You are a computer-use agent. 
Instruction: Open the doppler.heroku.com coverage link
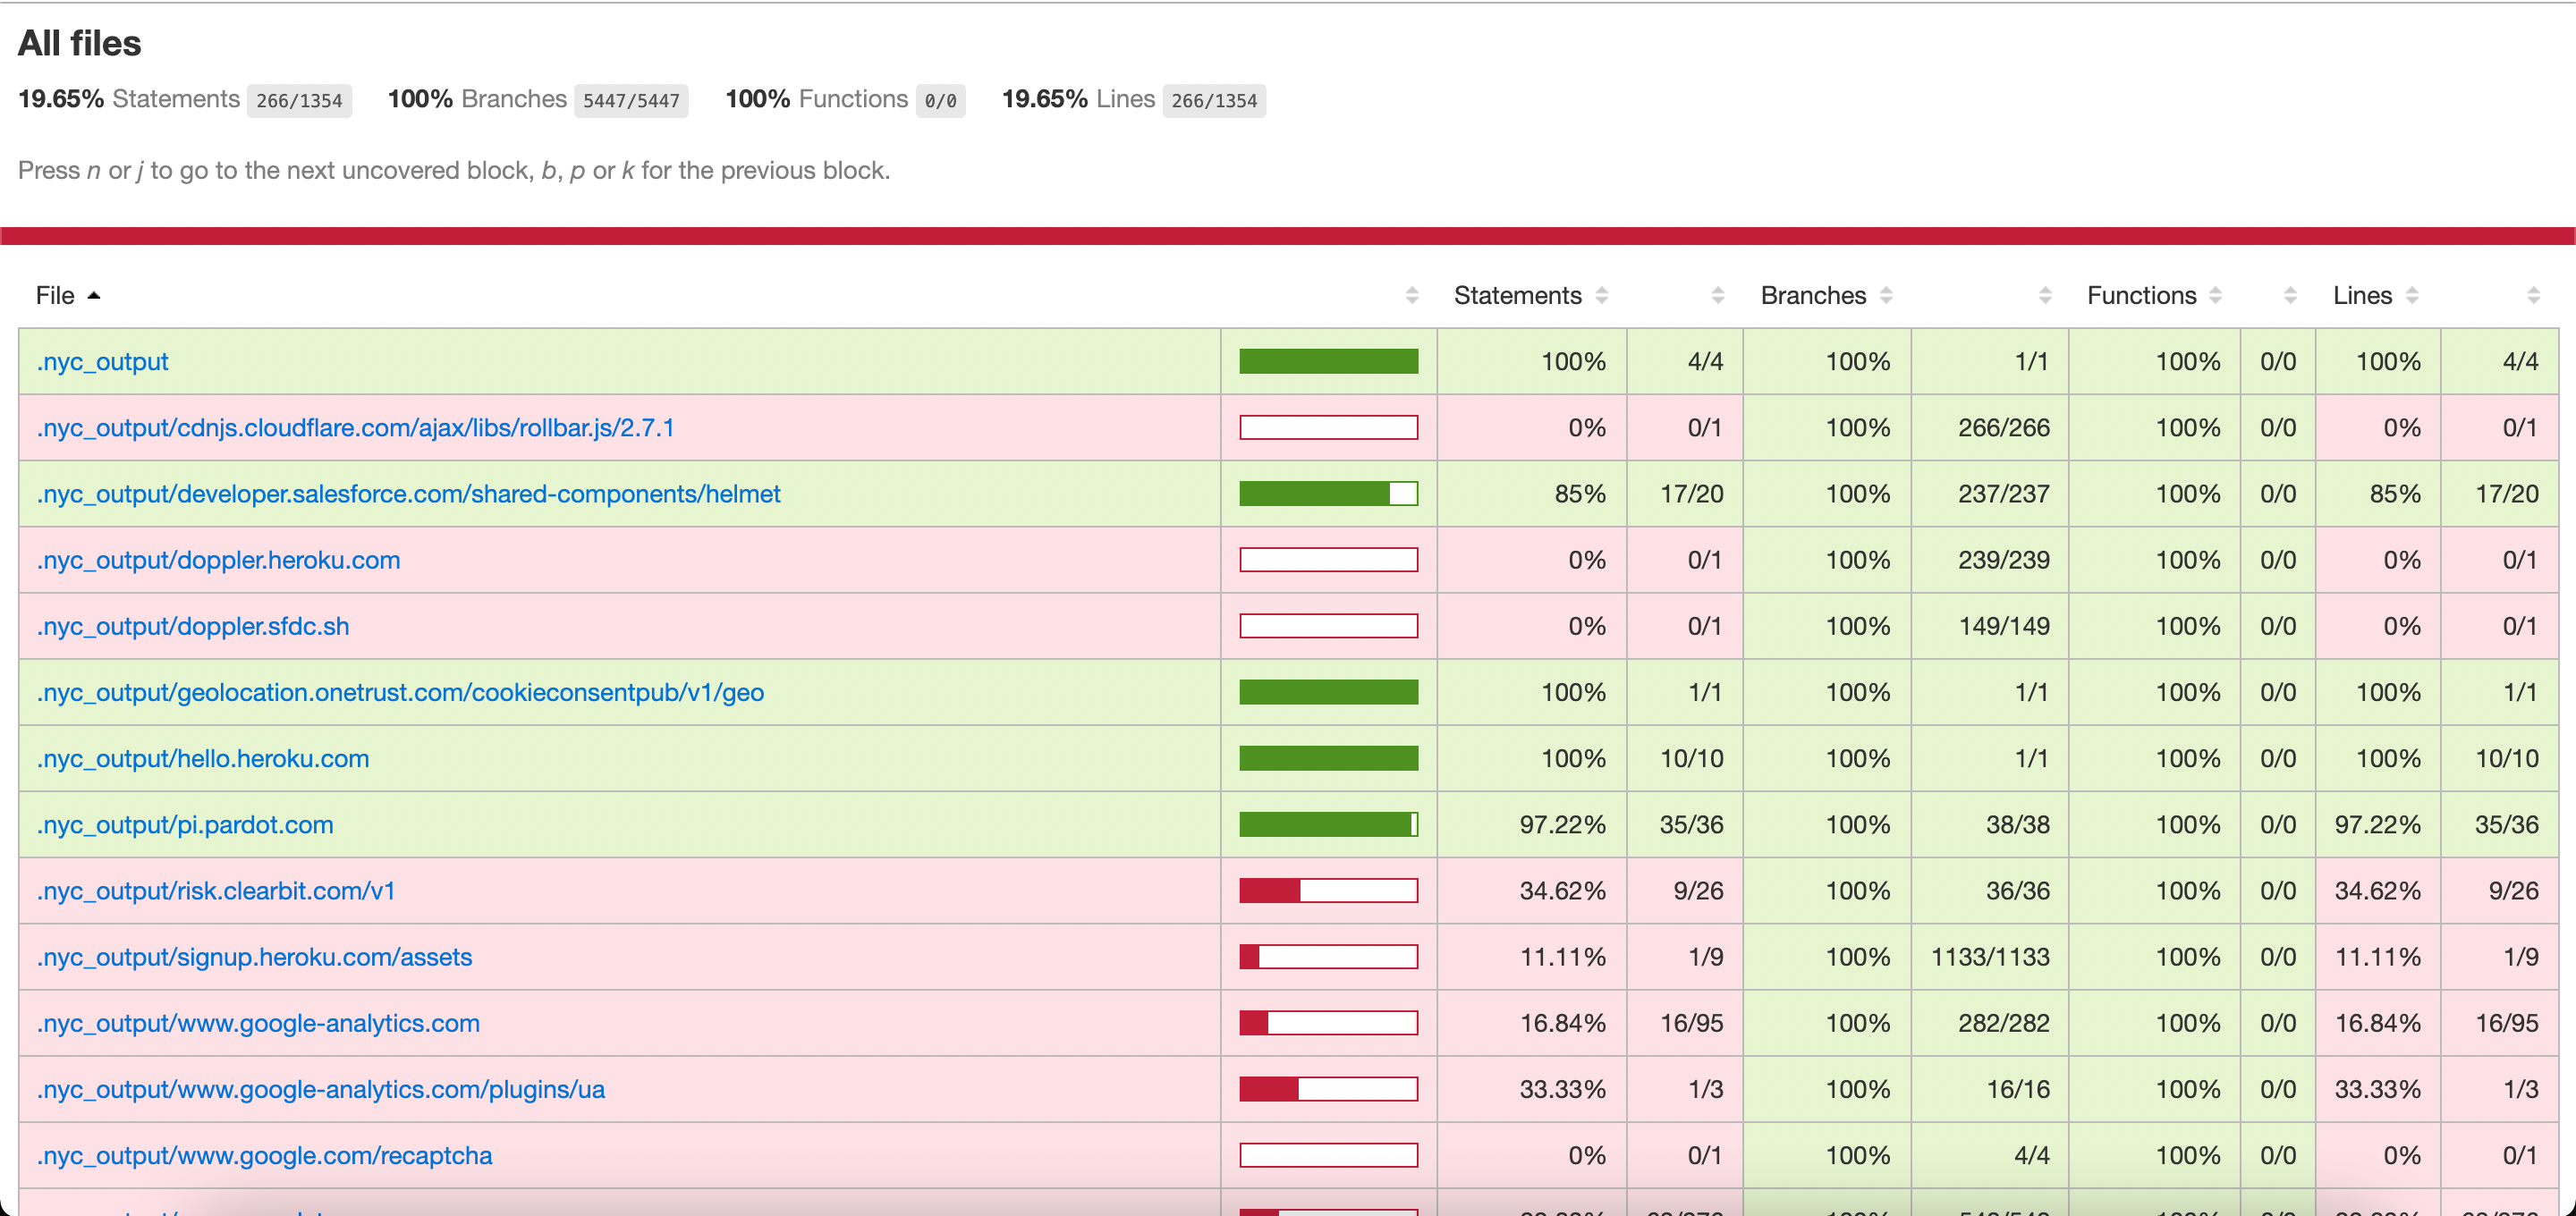pyautogui.click(x=218, y=560)
